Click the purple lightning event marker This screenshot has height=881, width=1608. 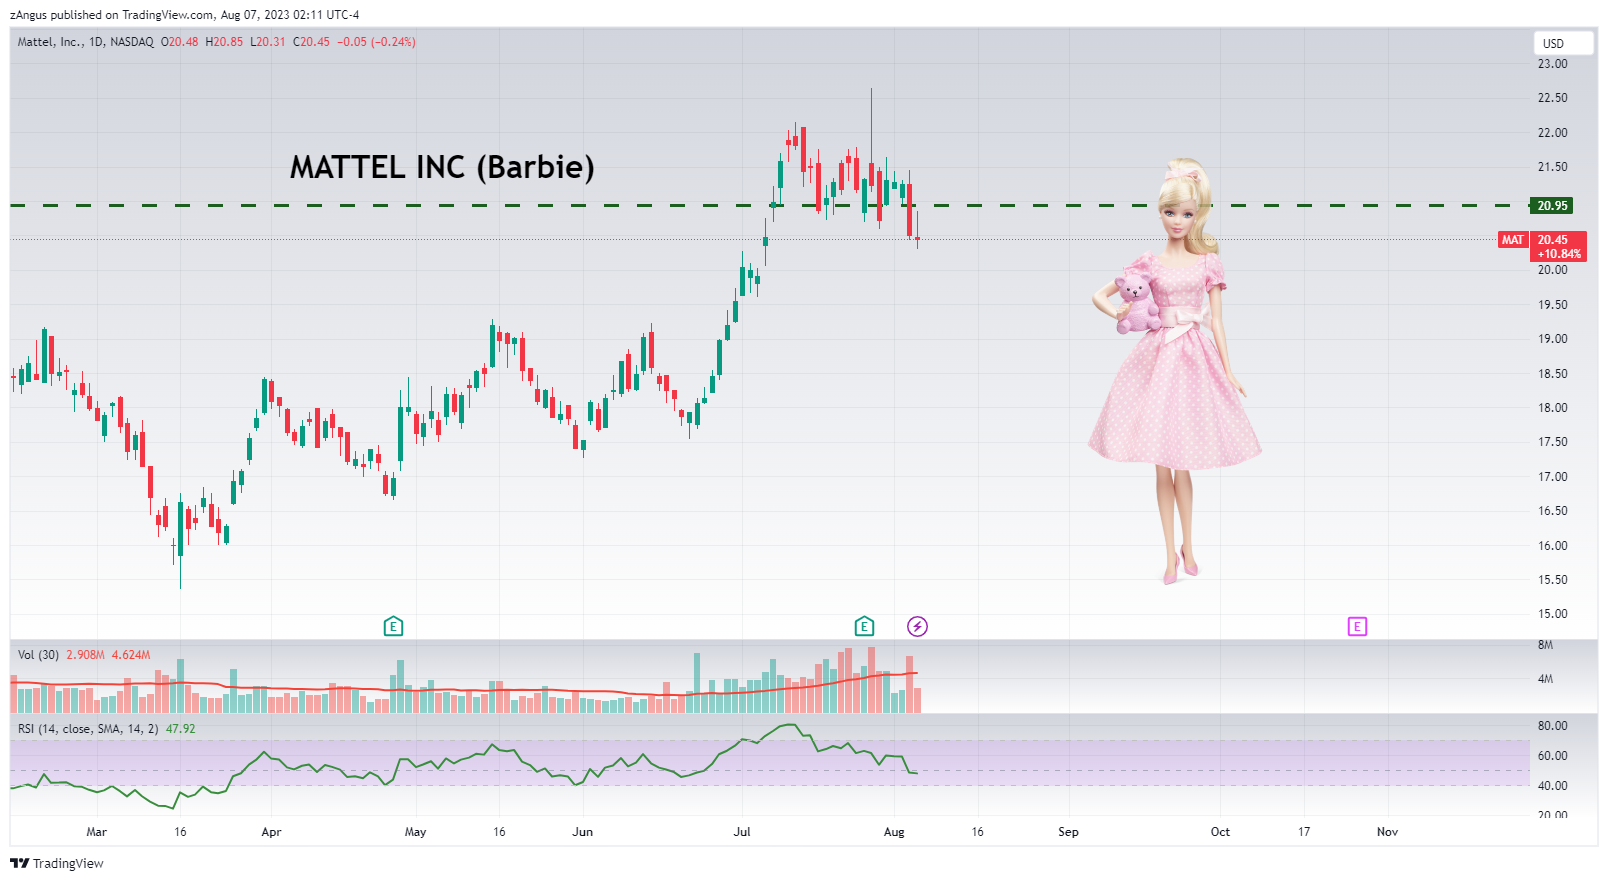pos(917,627)
